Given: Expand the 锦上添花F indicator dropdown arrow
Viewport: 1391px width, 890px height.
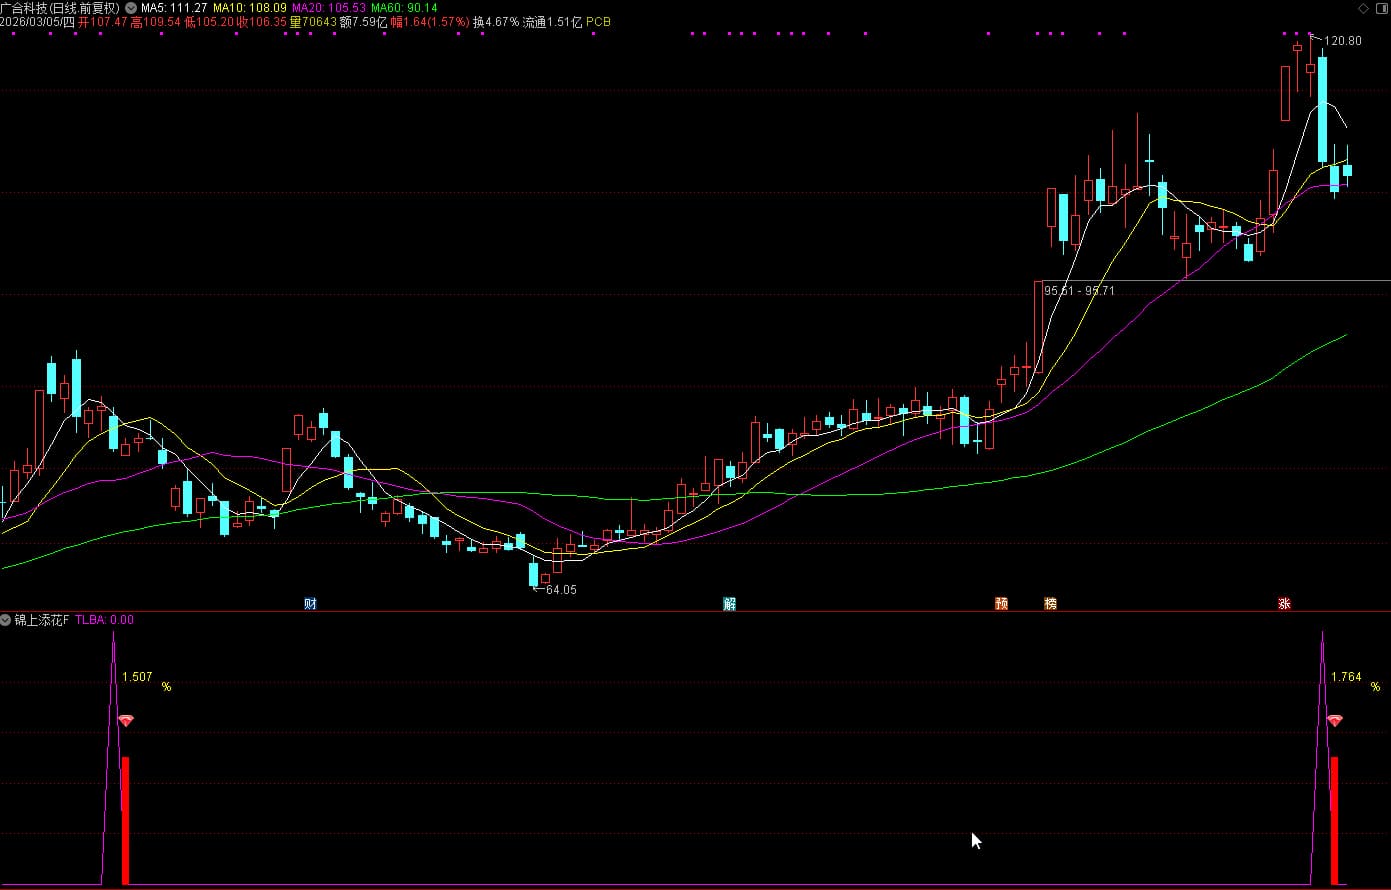Looking at the screenshot, I should (x=6, y=620).
